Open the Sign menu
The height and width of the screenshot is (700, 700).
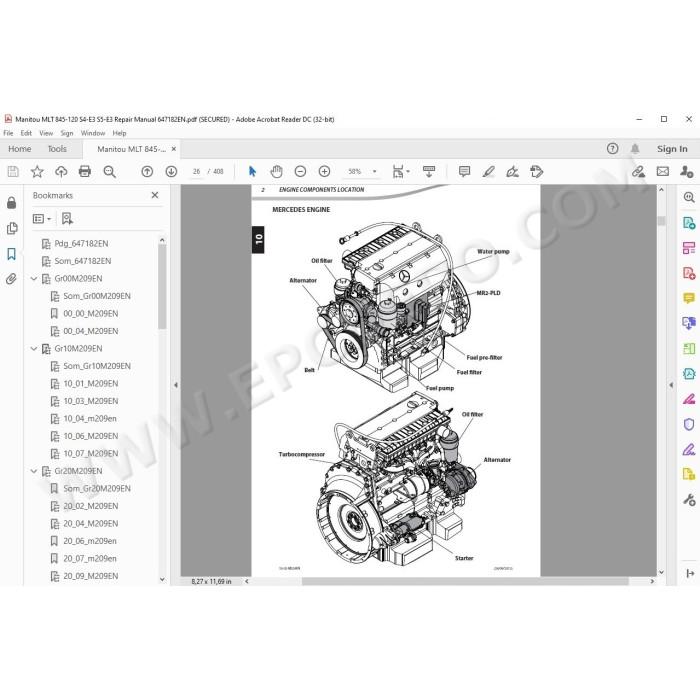(x=67, y=133)
